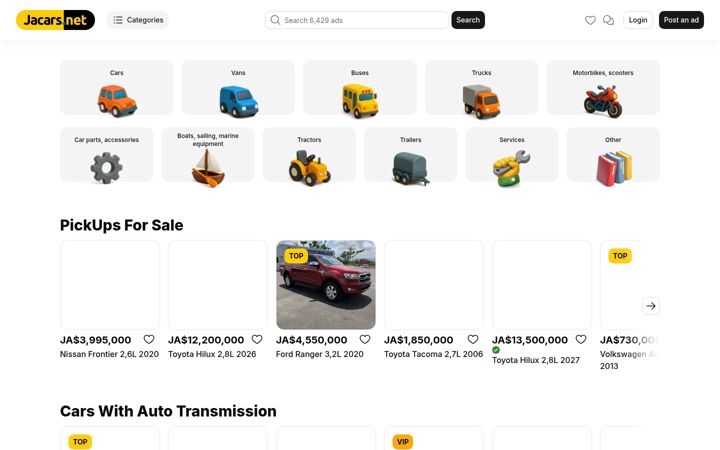
Task: Open the Categories menu
Action: point(138,20)
